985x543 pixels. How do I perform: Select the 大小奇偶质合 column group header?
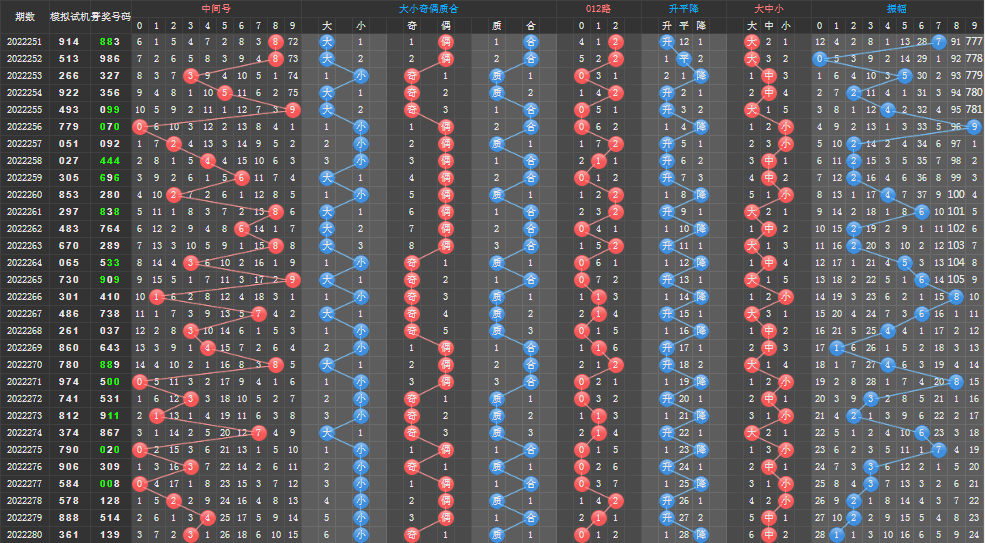pos(429,8)
